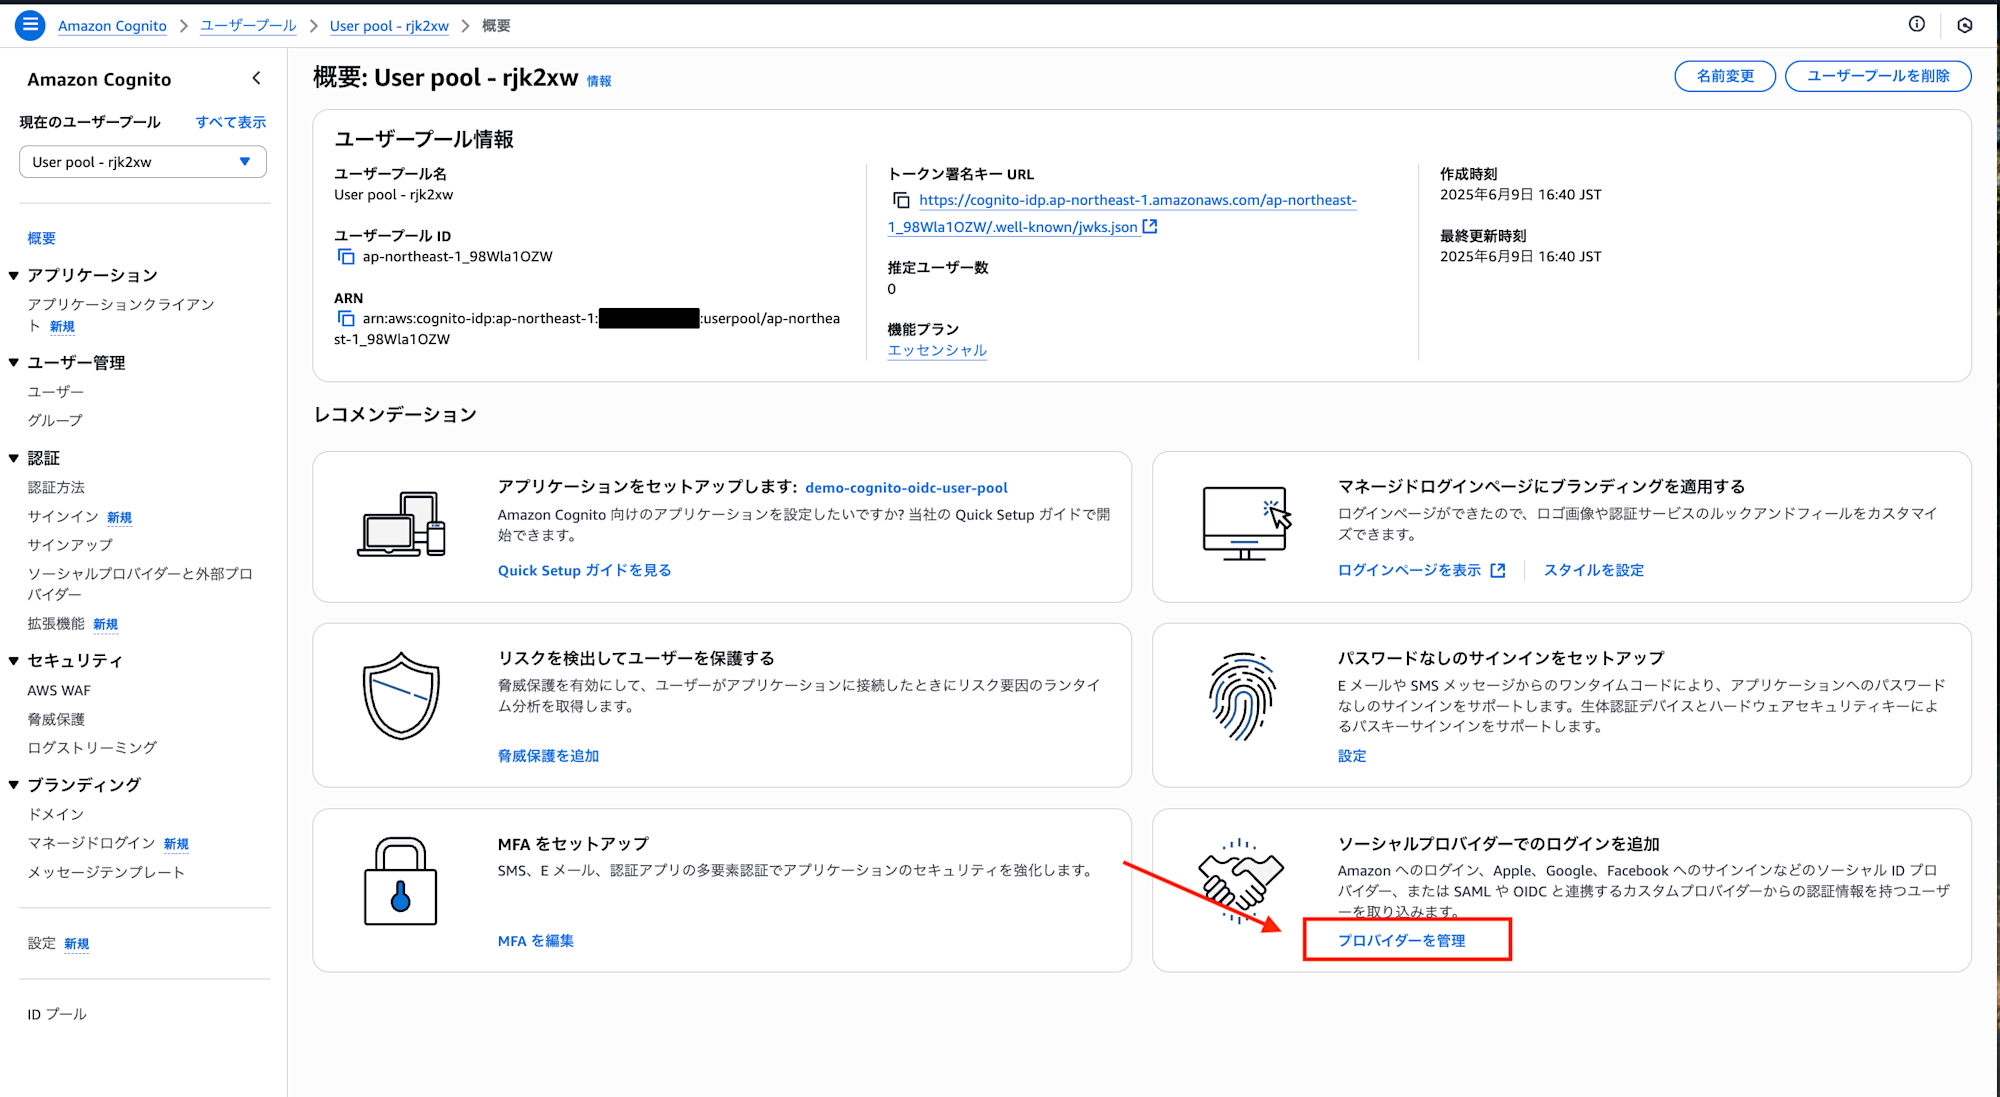Open the User pool - rjk2xw dropdown

[143, 162]
